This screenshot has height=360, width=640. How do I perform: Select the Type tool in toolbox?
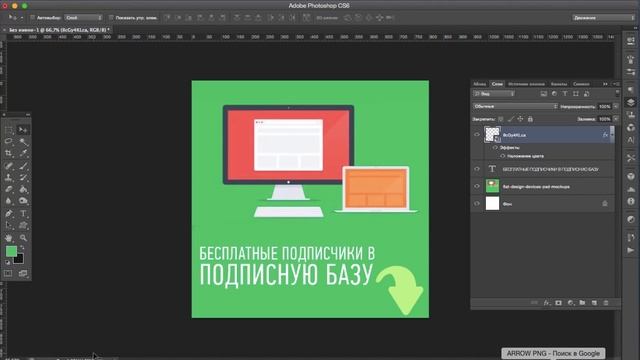pyautogui.click(x=23, y=213)
